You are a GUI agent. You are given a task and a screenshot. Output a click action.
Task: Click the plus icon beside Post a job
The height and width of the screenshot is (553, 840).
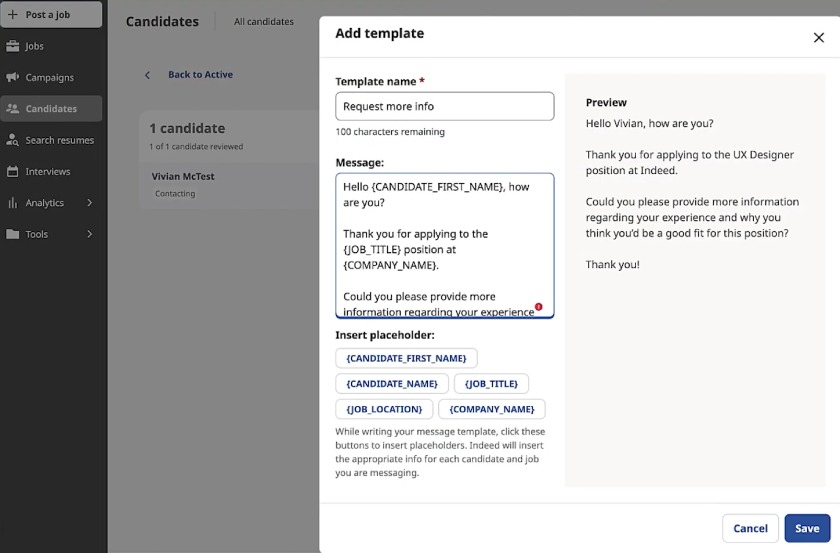(x=13, y=15)
